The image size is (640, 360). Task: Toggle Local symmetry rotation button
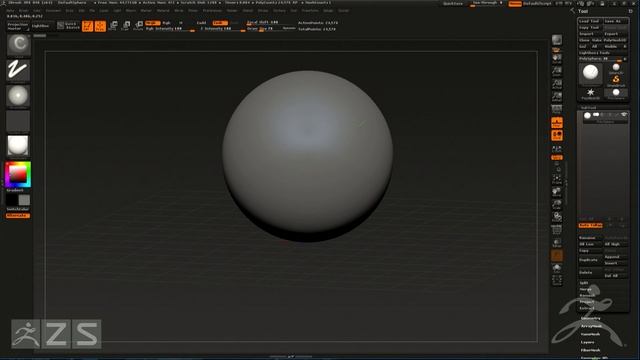click(557, 135)
